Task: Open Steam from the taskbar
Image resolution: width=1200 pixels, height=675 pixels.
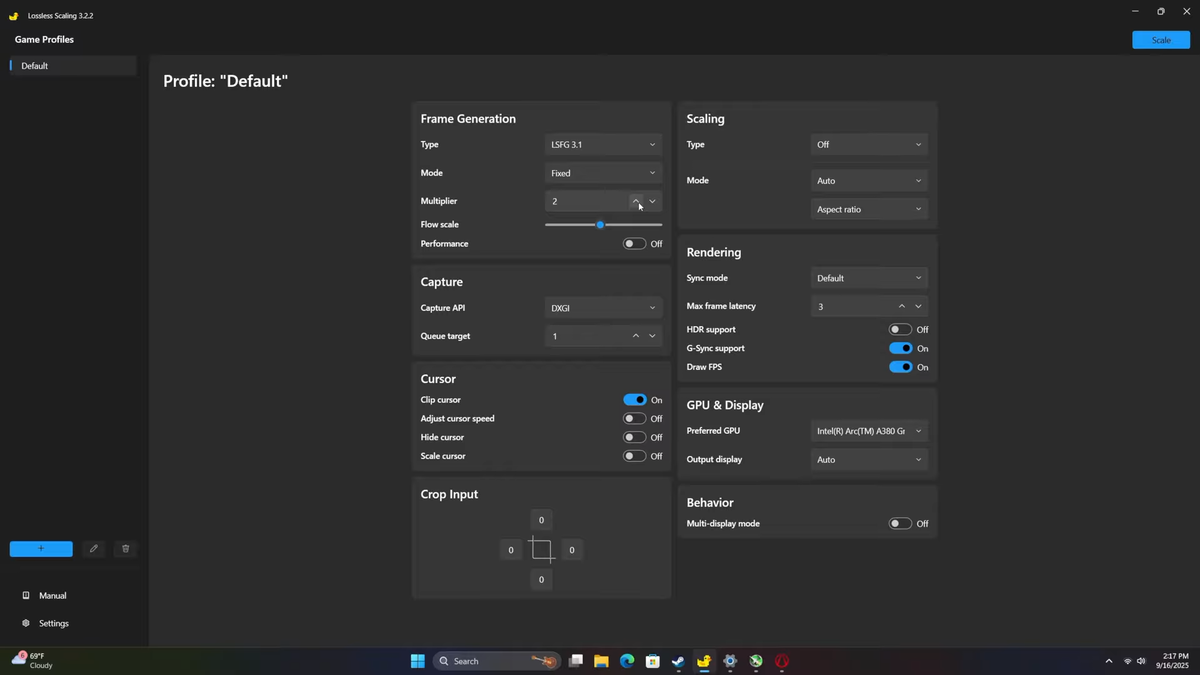Action: pyautogui.click(x=678, y=661)
